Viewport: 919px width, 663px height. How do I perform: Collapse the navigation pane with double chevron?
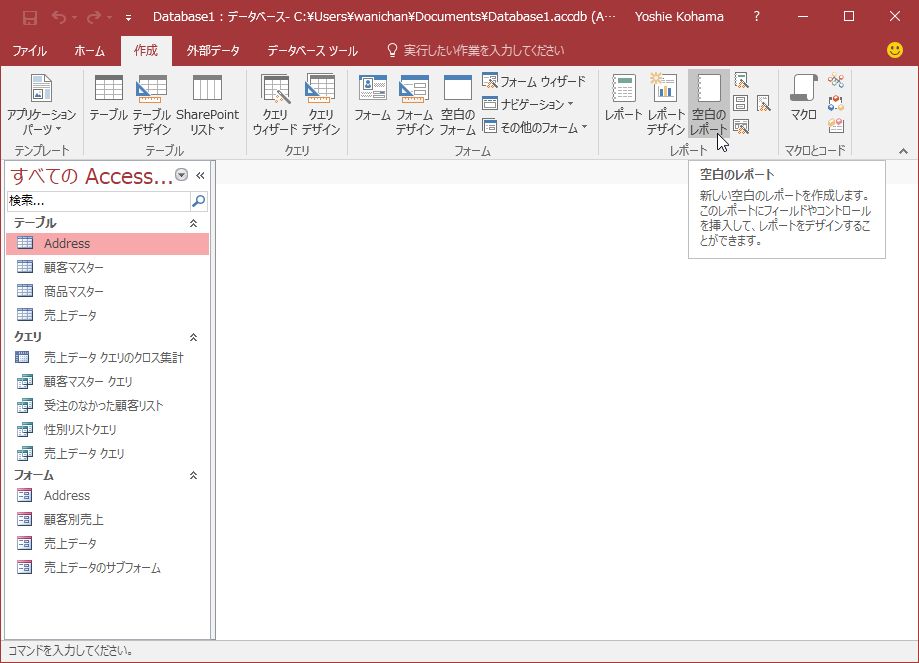tap(200, 175)
